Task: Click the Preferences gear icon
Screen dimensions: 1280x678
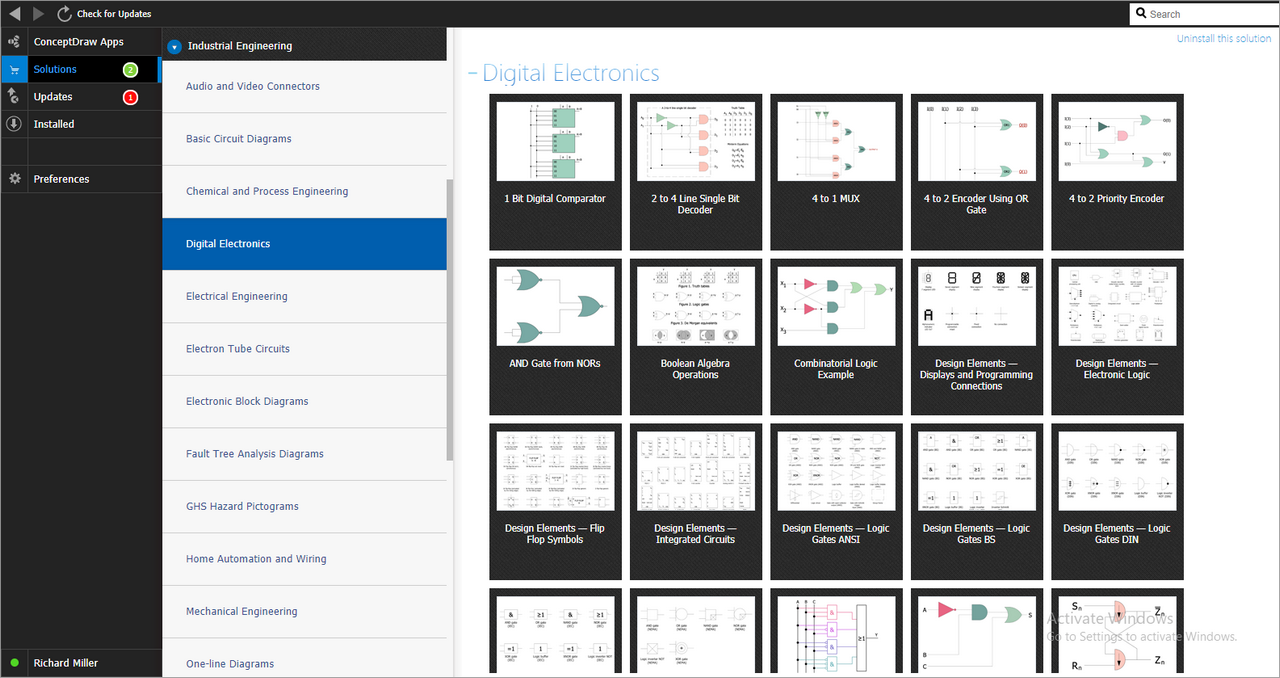Action: tap(14, 179)
